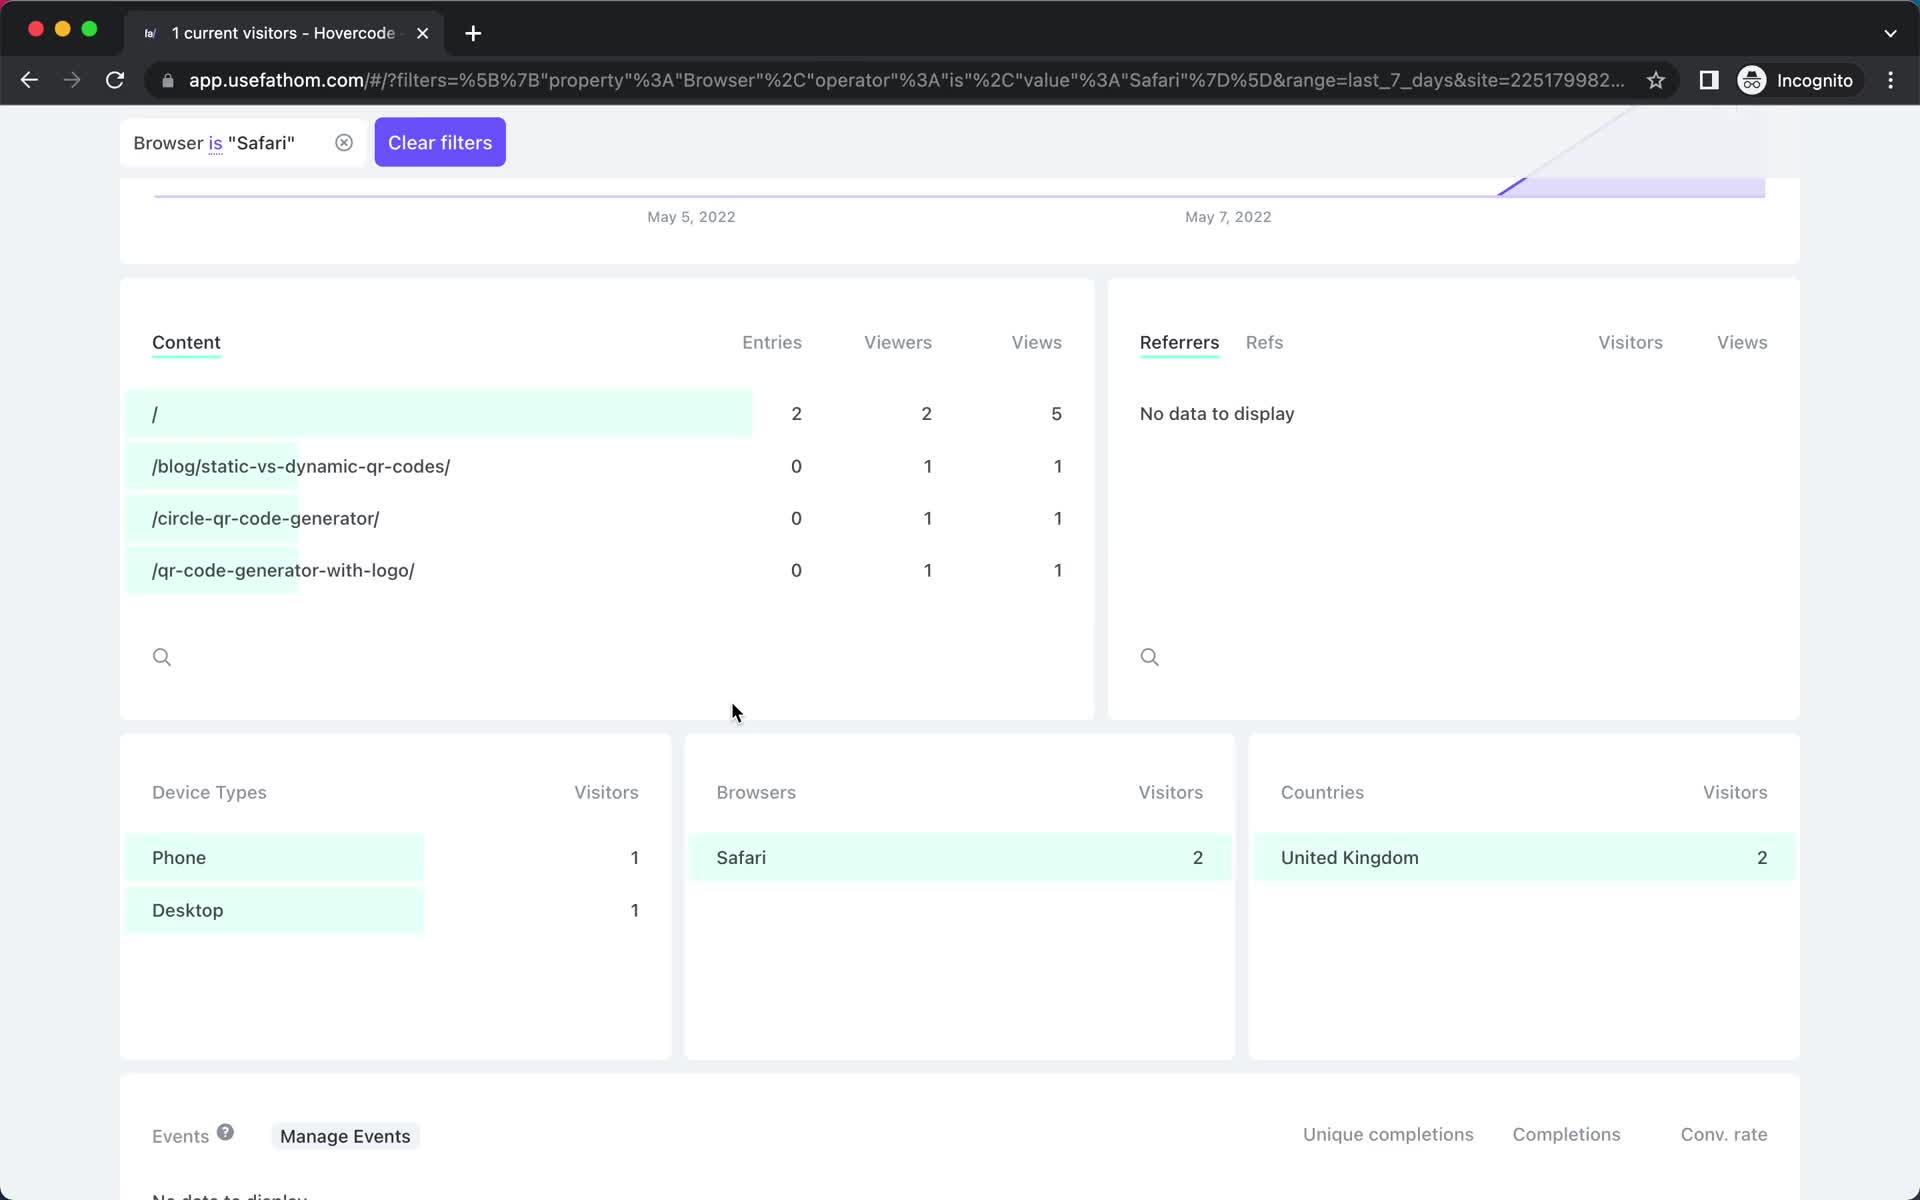
Task: Toggle the Refs tab view
Action: click(1265, 341)
